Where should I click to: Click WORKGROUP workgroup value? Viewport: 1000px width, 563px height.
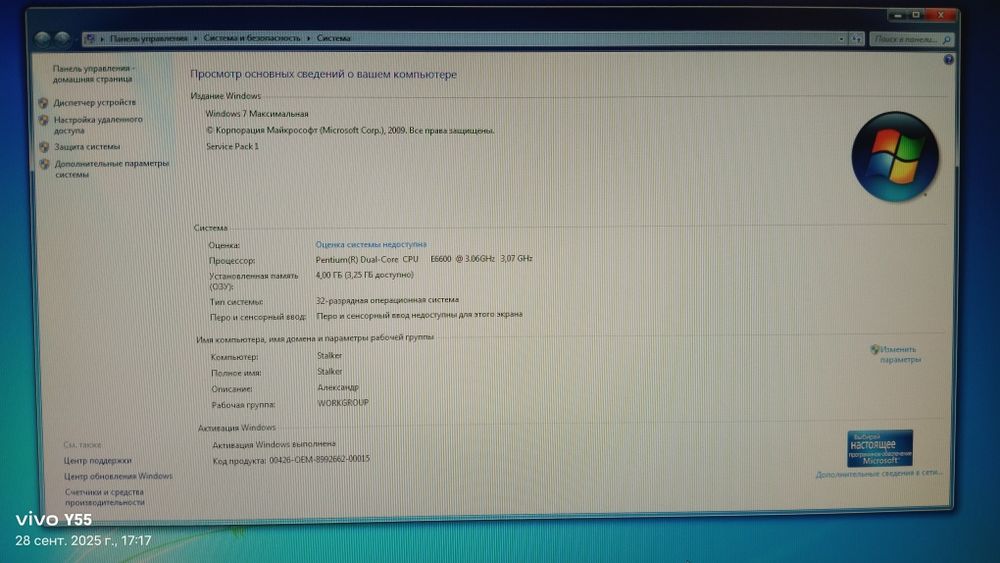343,403
